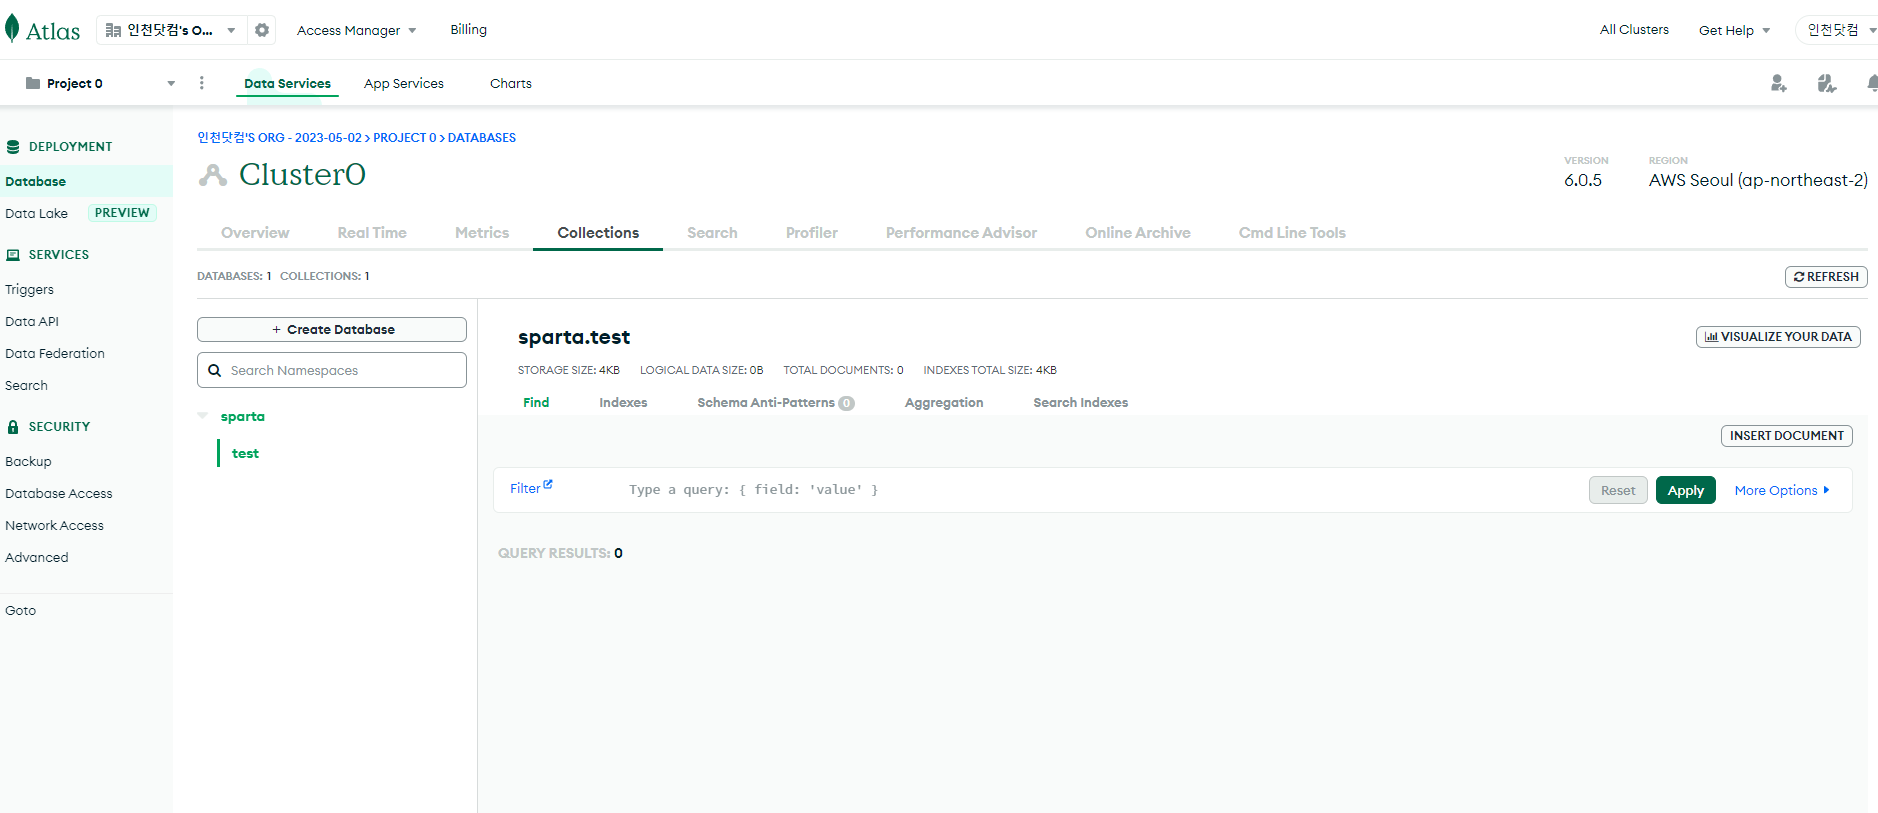Image resolution: width=1878 pixels, height=813 pixels.
Task: Switch to App Services tab
Action: tap(404, 84)
